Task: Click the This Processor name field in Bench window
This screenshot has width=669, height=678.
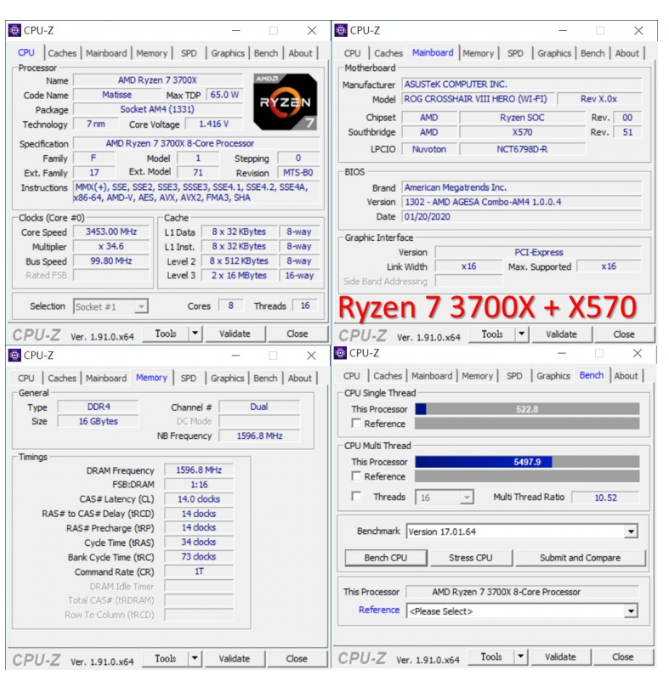Action: tap(522, 592)
